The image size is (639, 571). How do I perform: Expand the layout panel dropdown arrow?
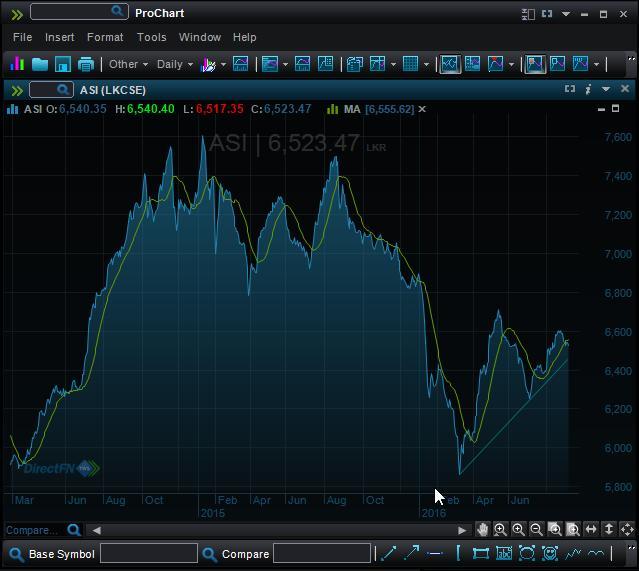click(393, 64)
